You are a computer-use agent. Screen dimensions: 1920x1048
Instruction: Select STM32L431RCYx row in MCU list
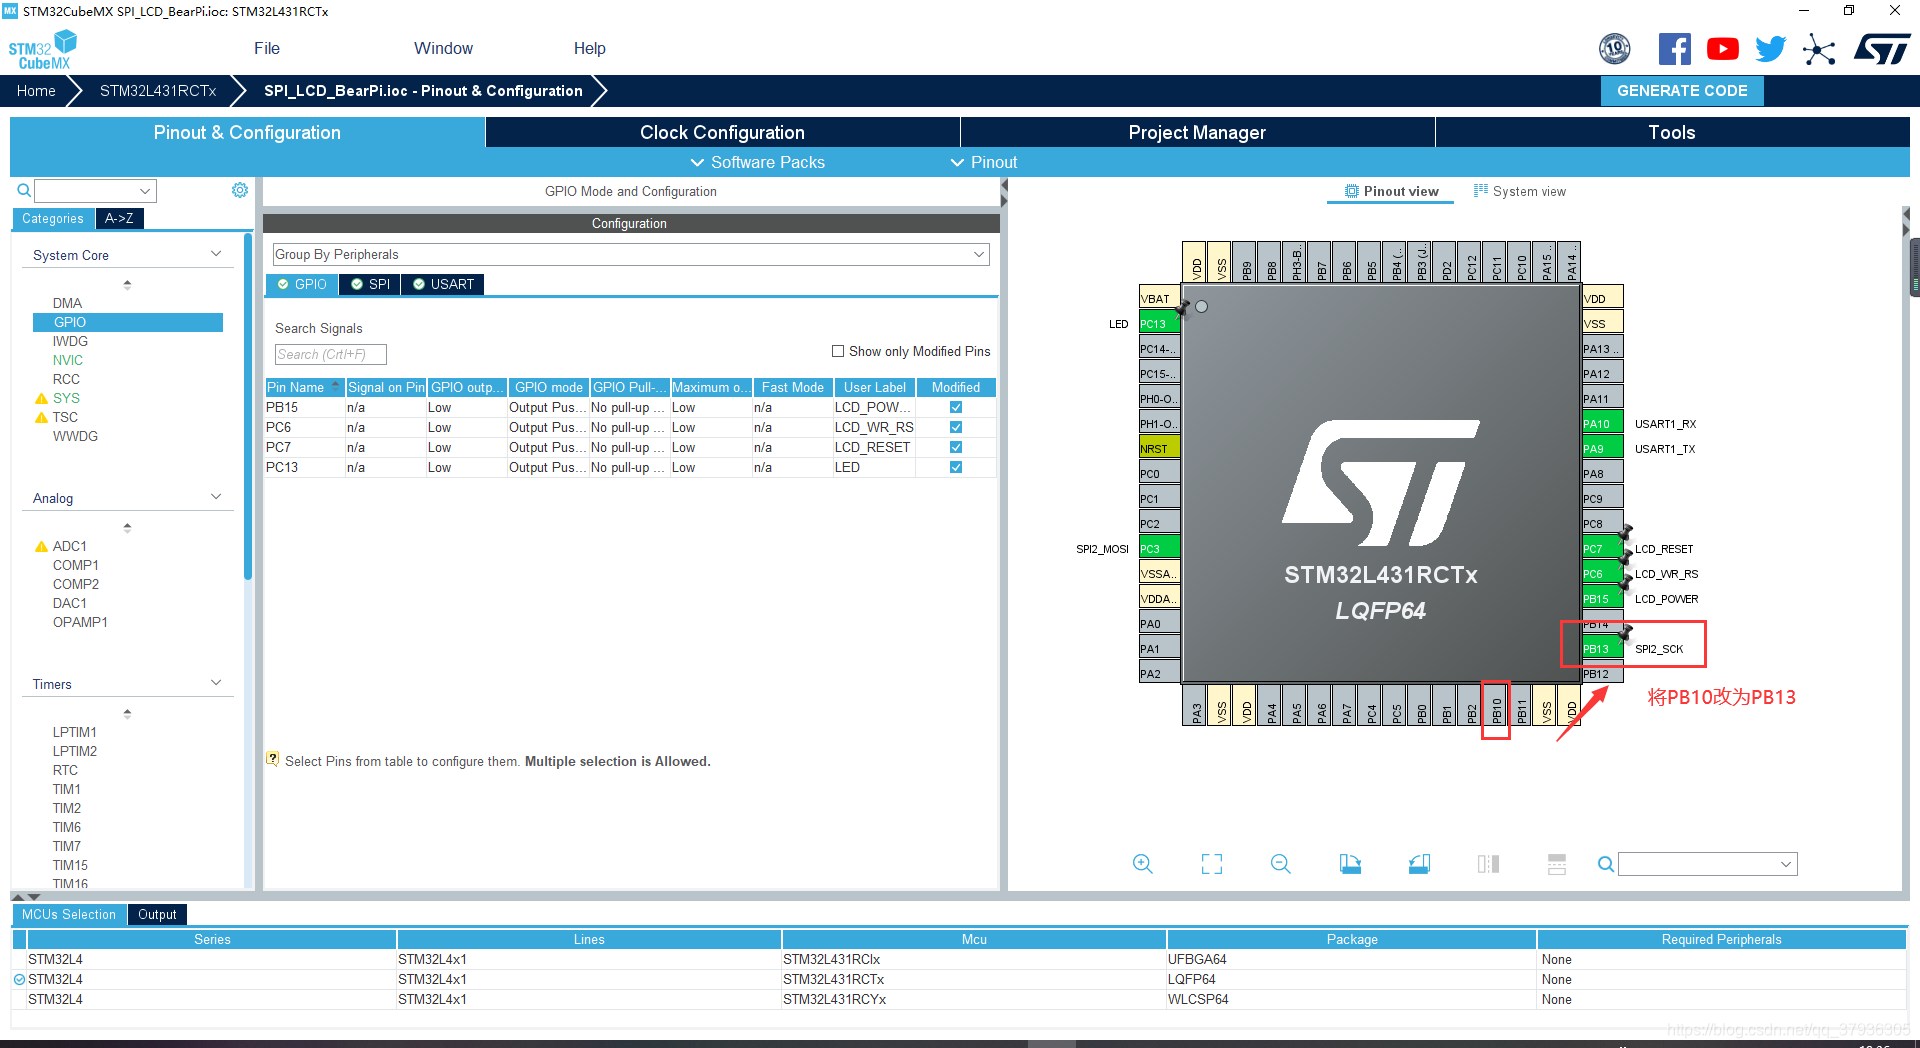point(958,999)
